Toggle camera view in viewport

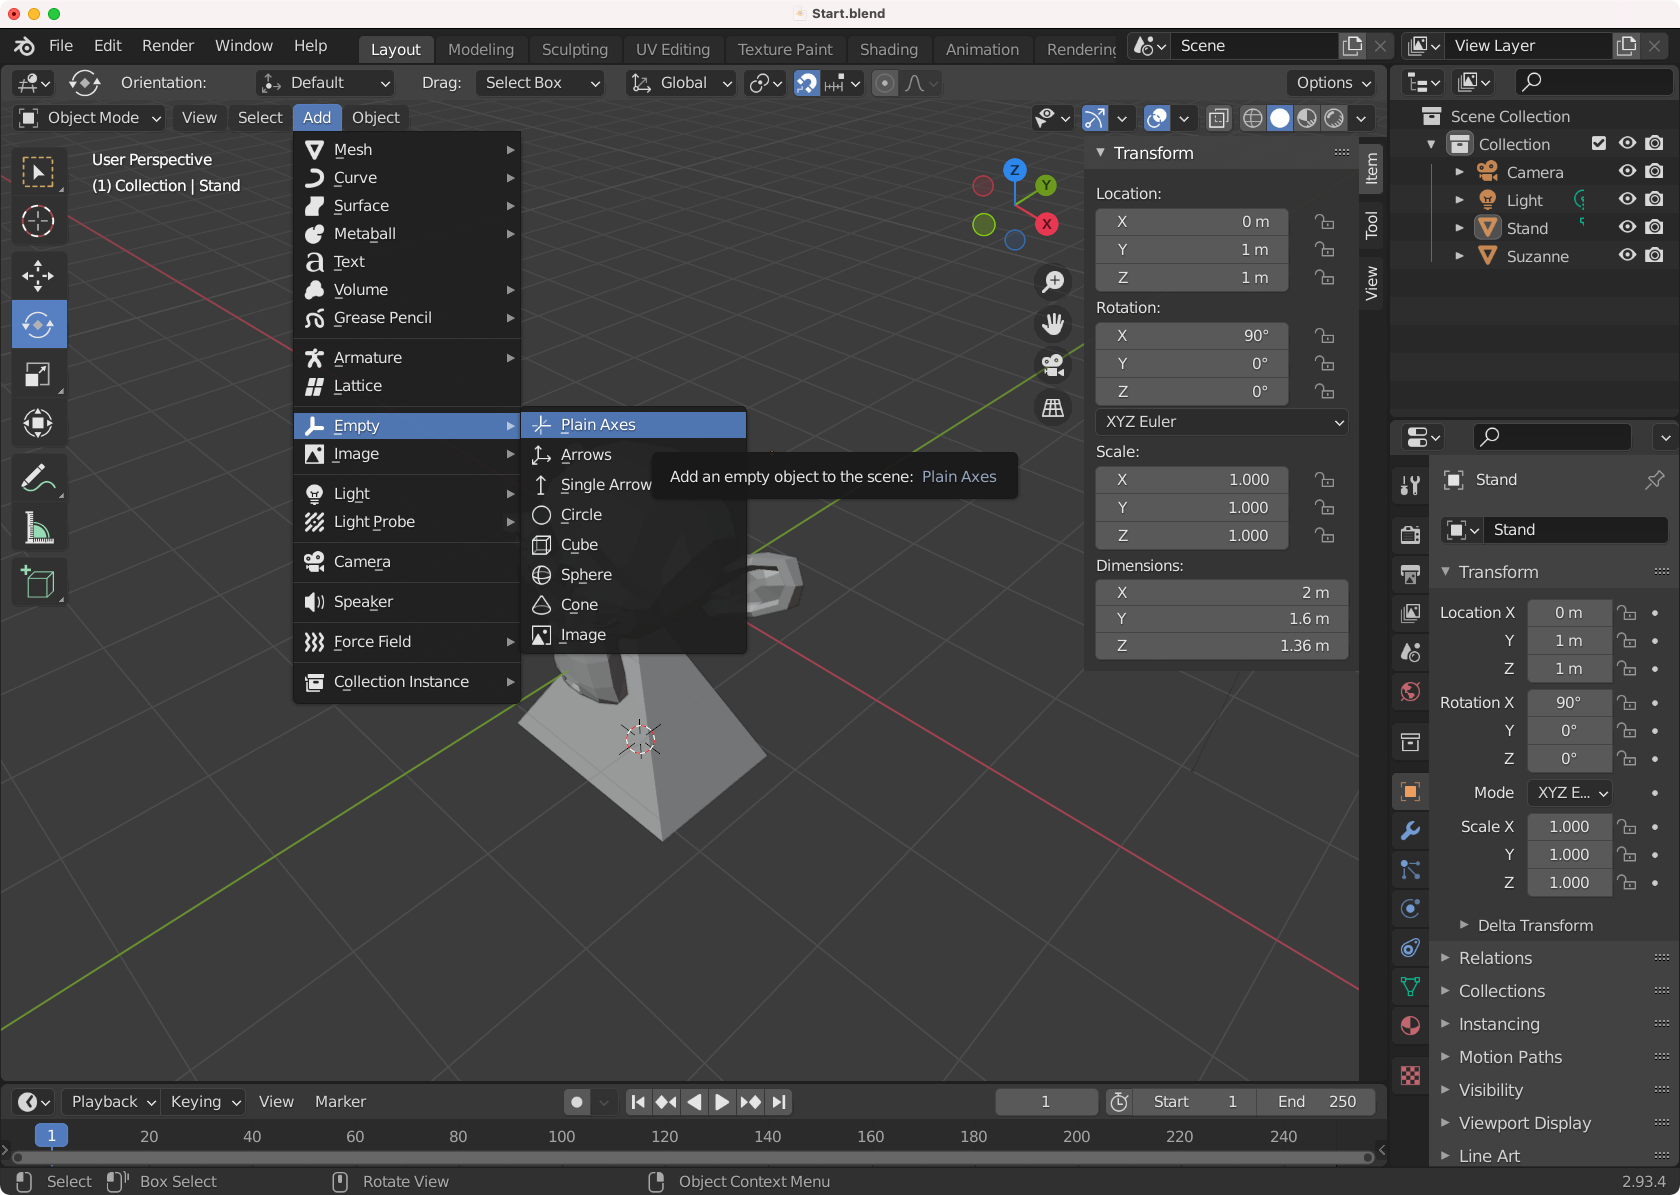[x=1053, y=366]
